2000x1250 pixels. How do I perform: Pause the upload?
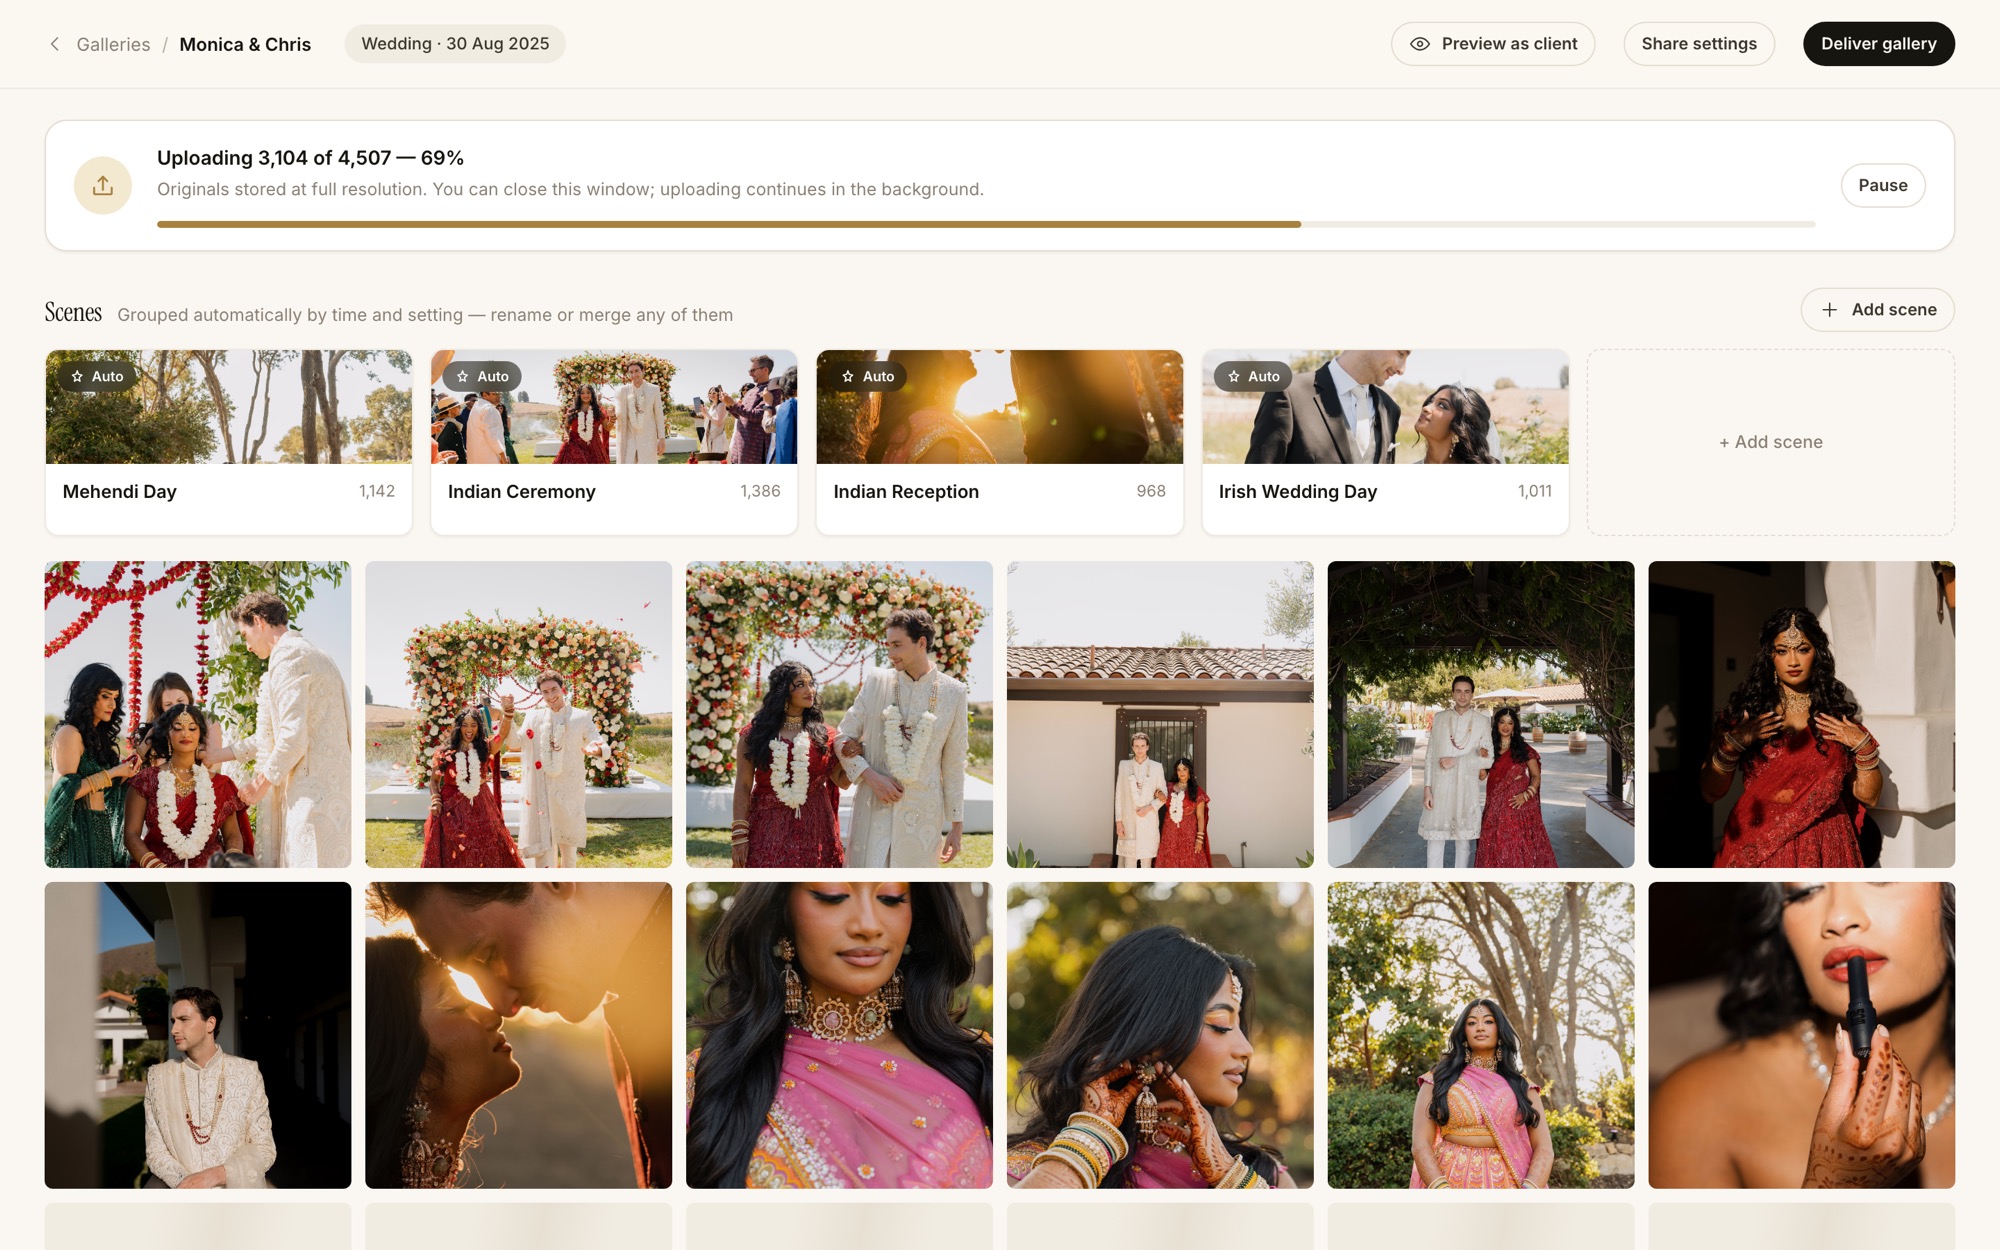pos(1882,185)
